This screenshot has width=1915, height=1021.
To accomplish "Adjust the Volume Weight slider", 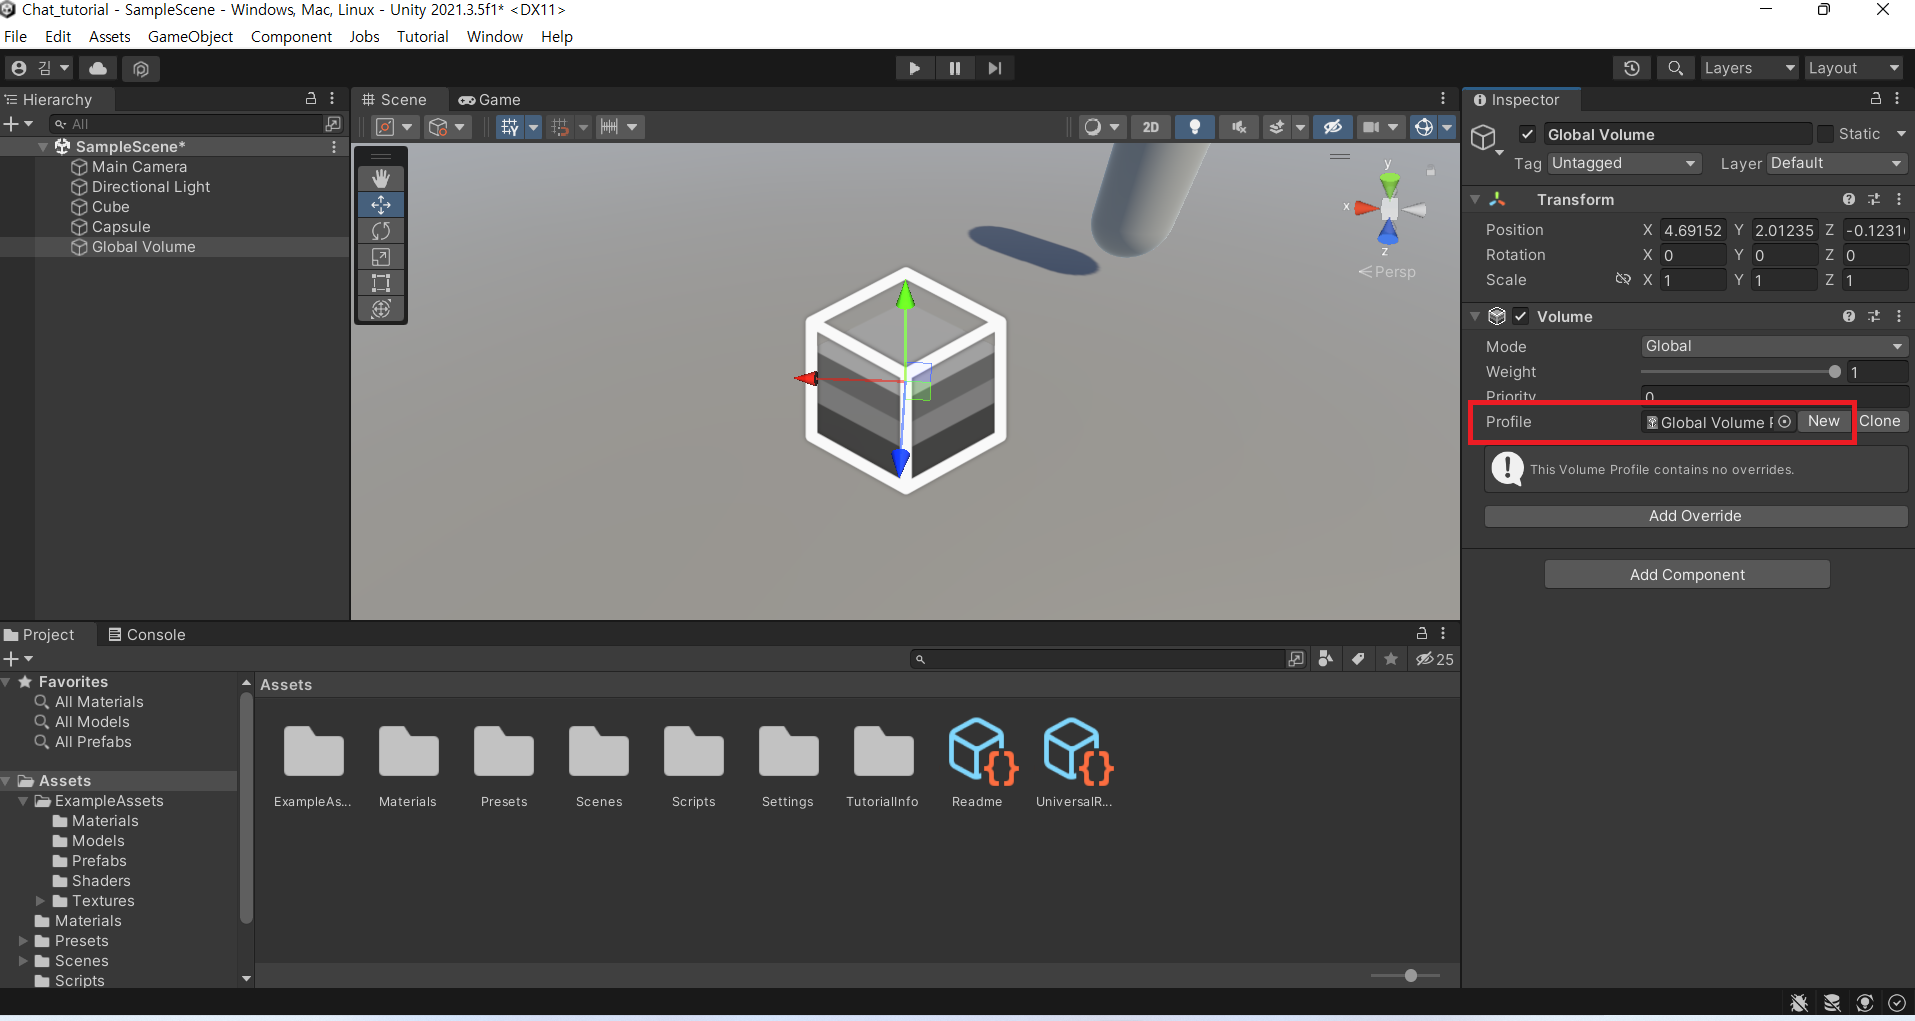I will [x=1740, y=372].
